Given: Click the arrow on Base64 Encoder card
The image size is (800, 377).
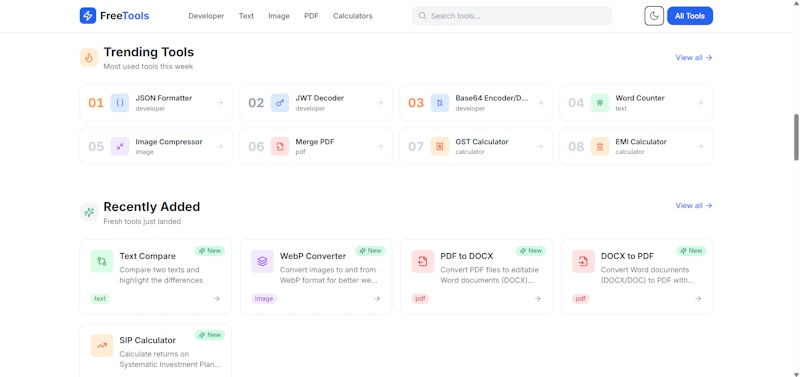Looking at the screenshot, I should (540, 103).
